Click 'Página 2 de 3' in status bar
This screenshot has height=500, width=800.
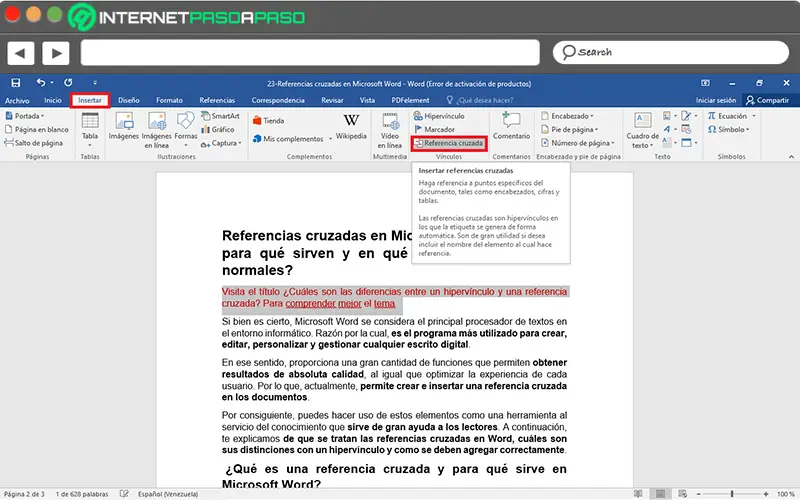[24, 494]
